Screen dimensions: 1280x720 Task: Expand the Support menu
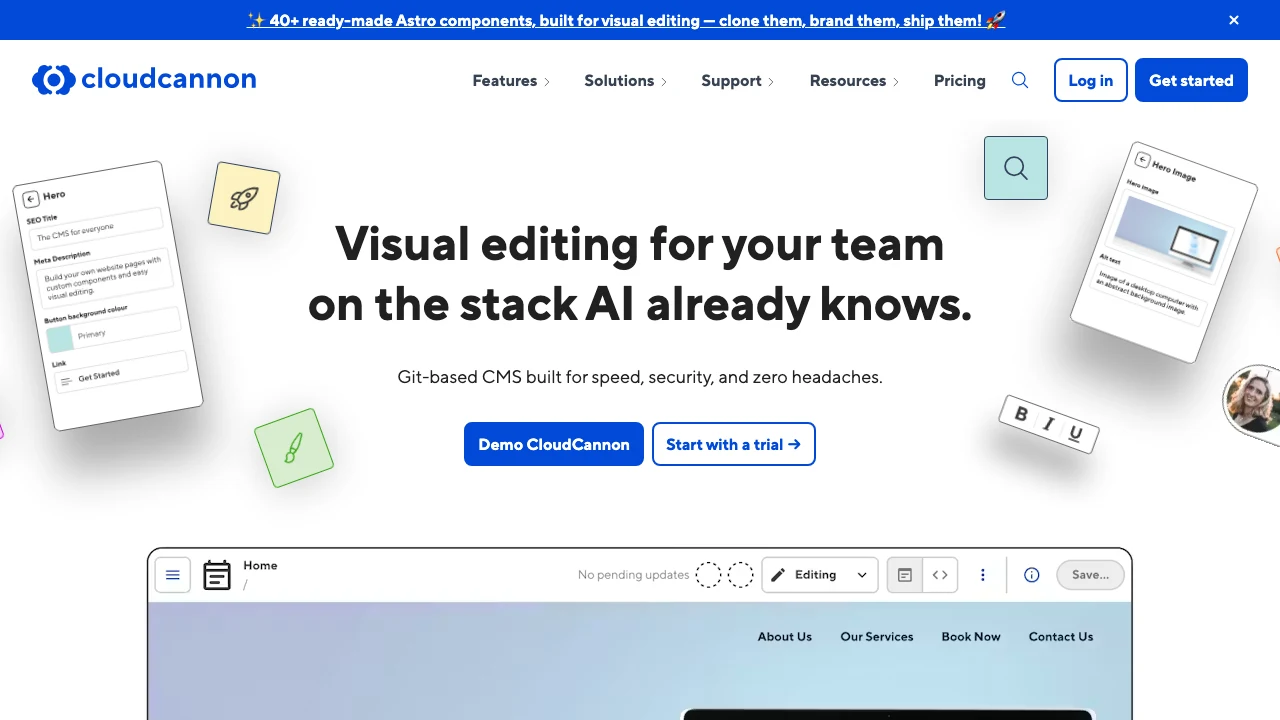pos(738,81)
